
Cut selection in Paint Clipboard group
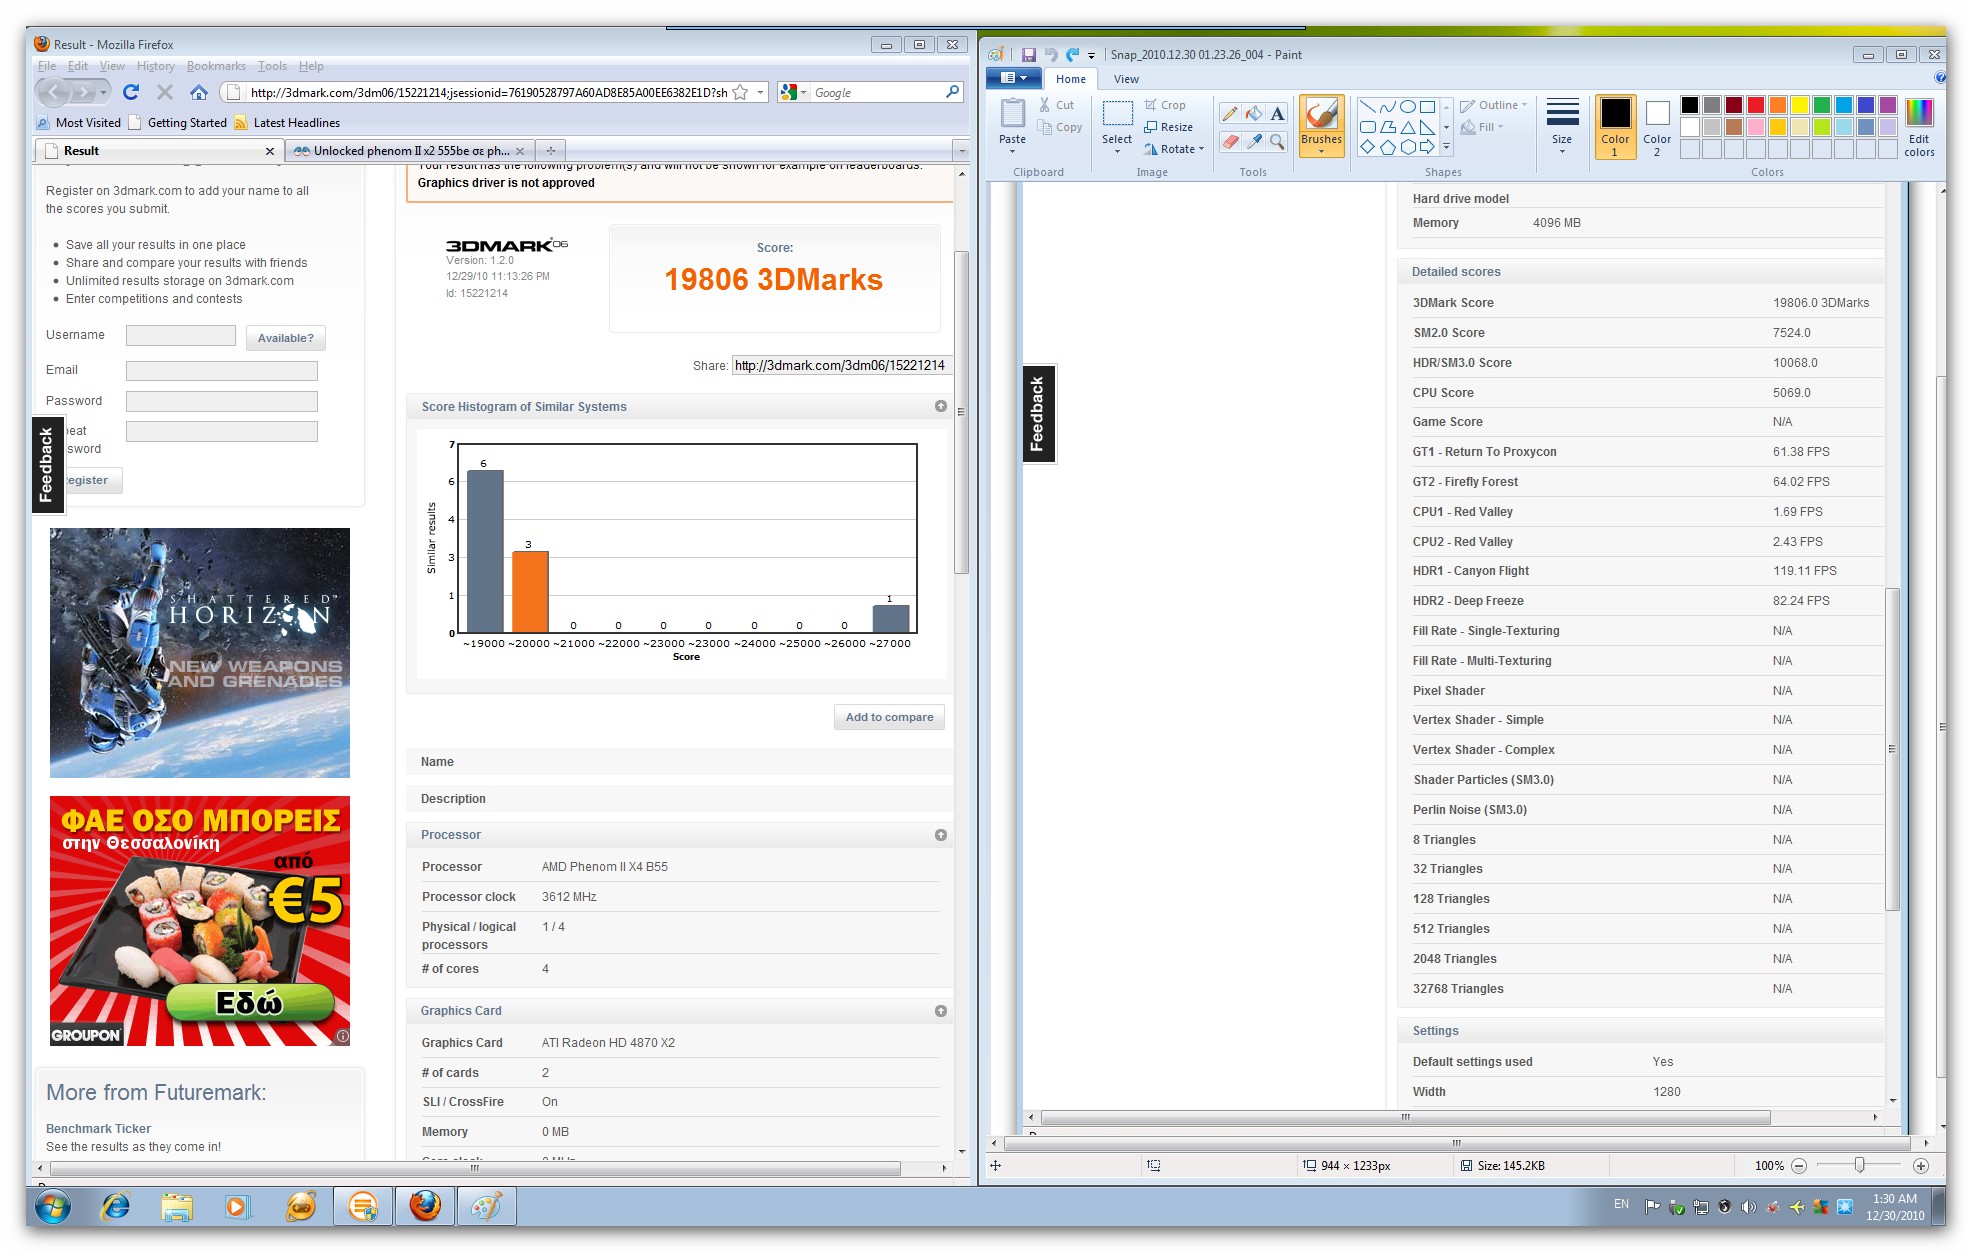point(1056,105)
